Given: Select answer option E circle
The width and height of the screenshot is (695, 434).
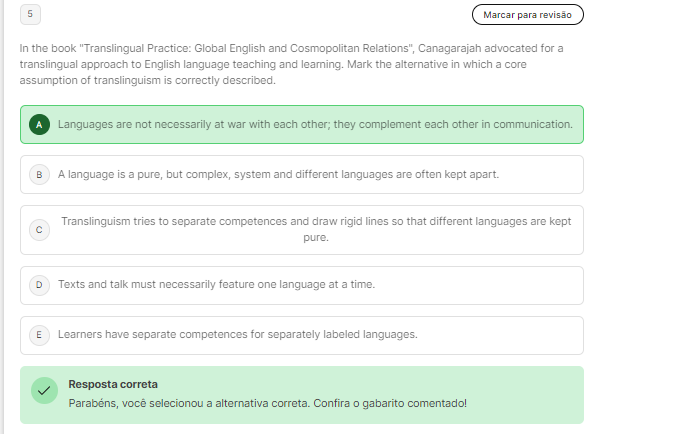Looking at the screenshot, I should point(39,335).
